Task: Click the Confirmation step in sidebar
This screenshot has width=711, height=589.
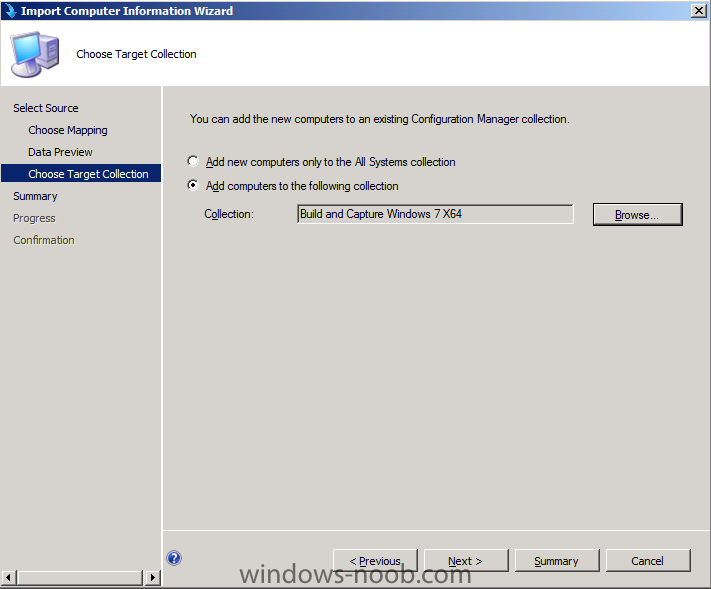Action: (x=44, y=240)
